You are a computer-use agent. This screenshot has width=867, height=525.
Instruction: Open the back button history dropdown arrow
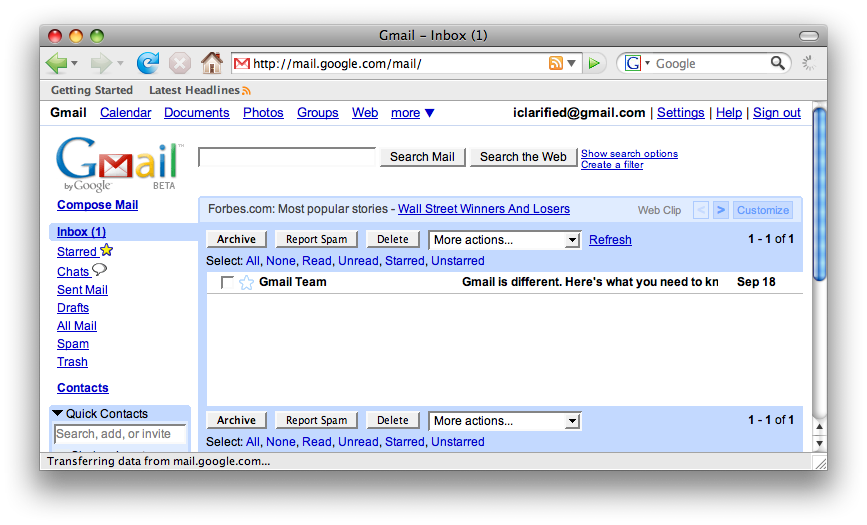(x=75, y=64)
